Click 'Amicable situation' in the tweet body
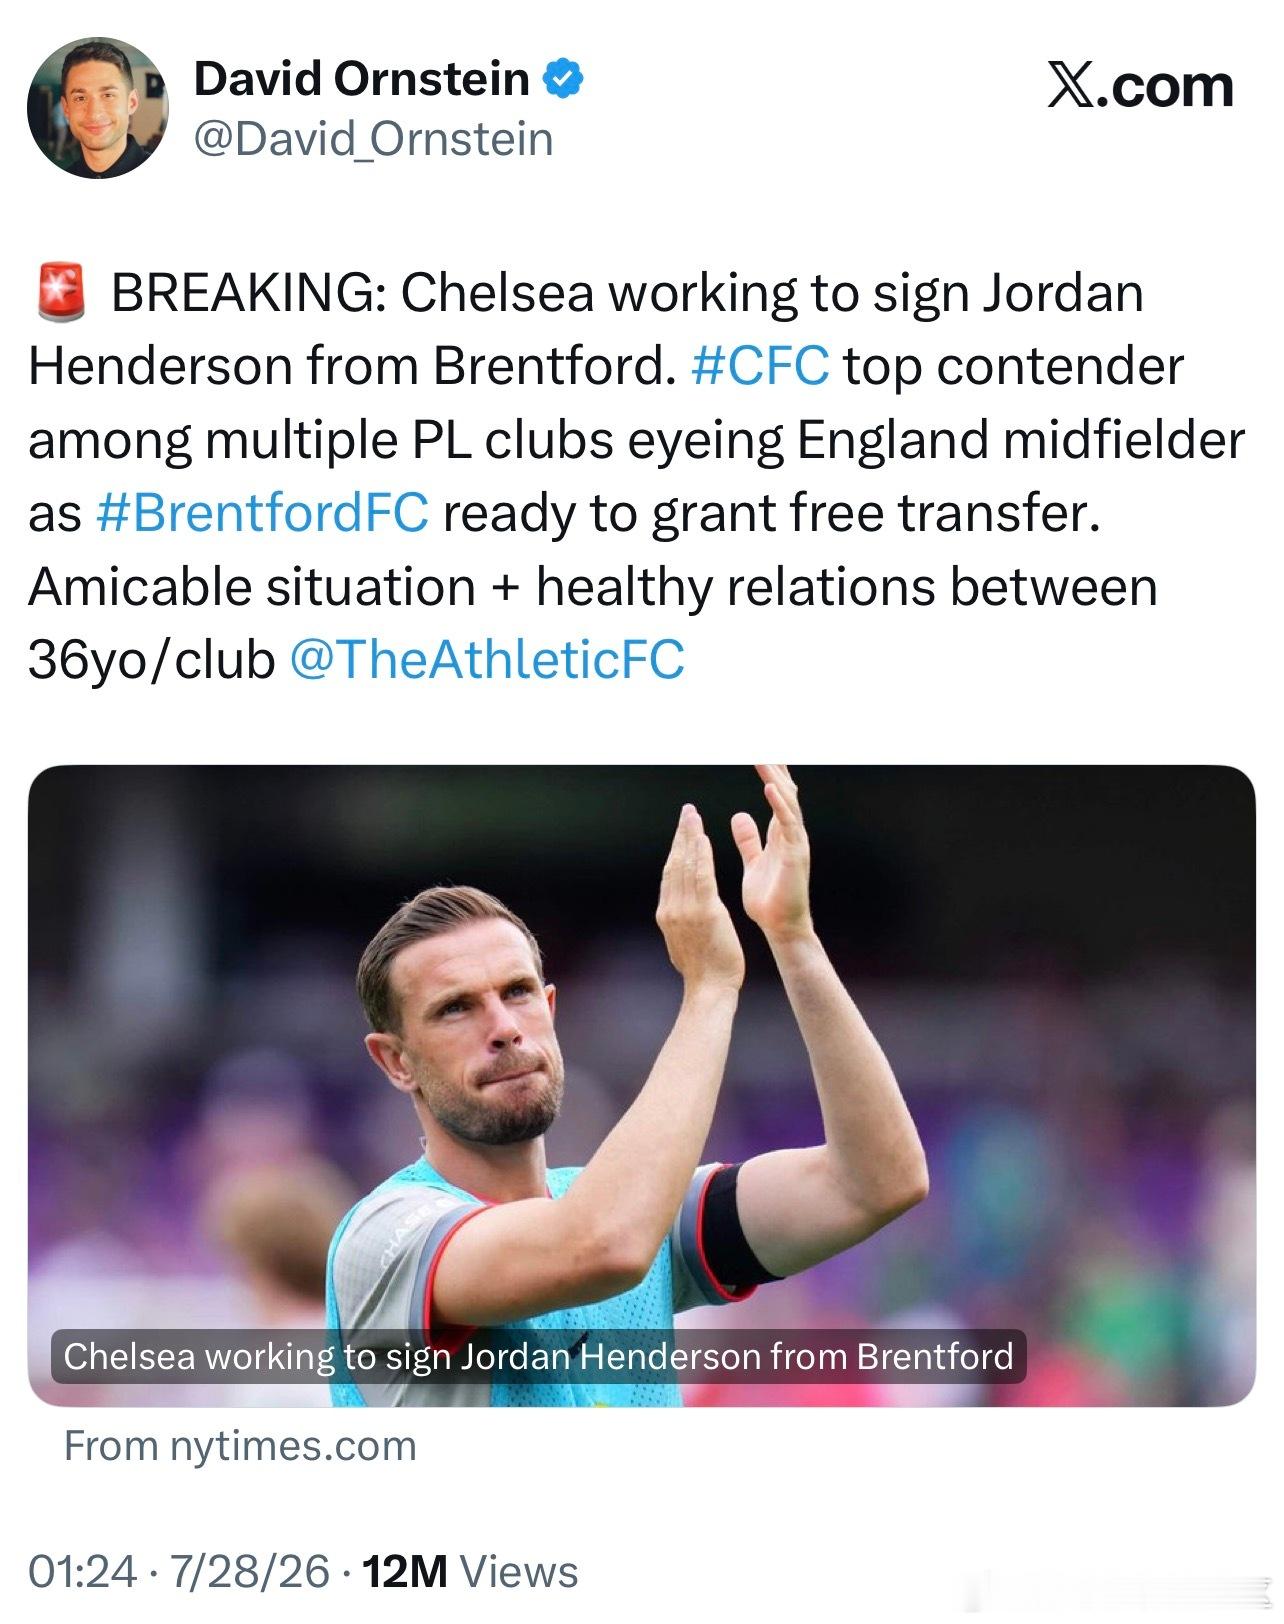 click(251, 587)
